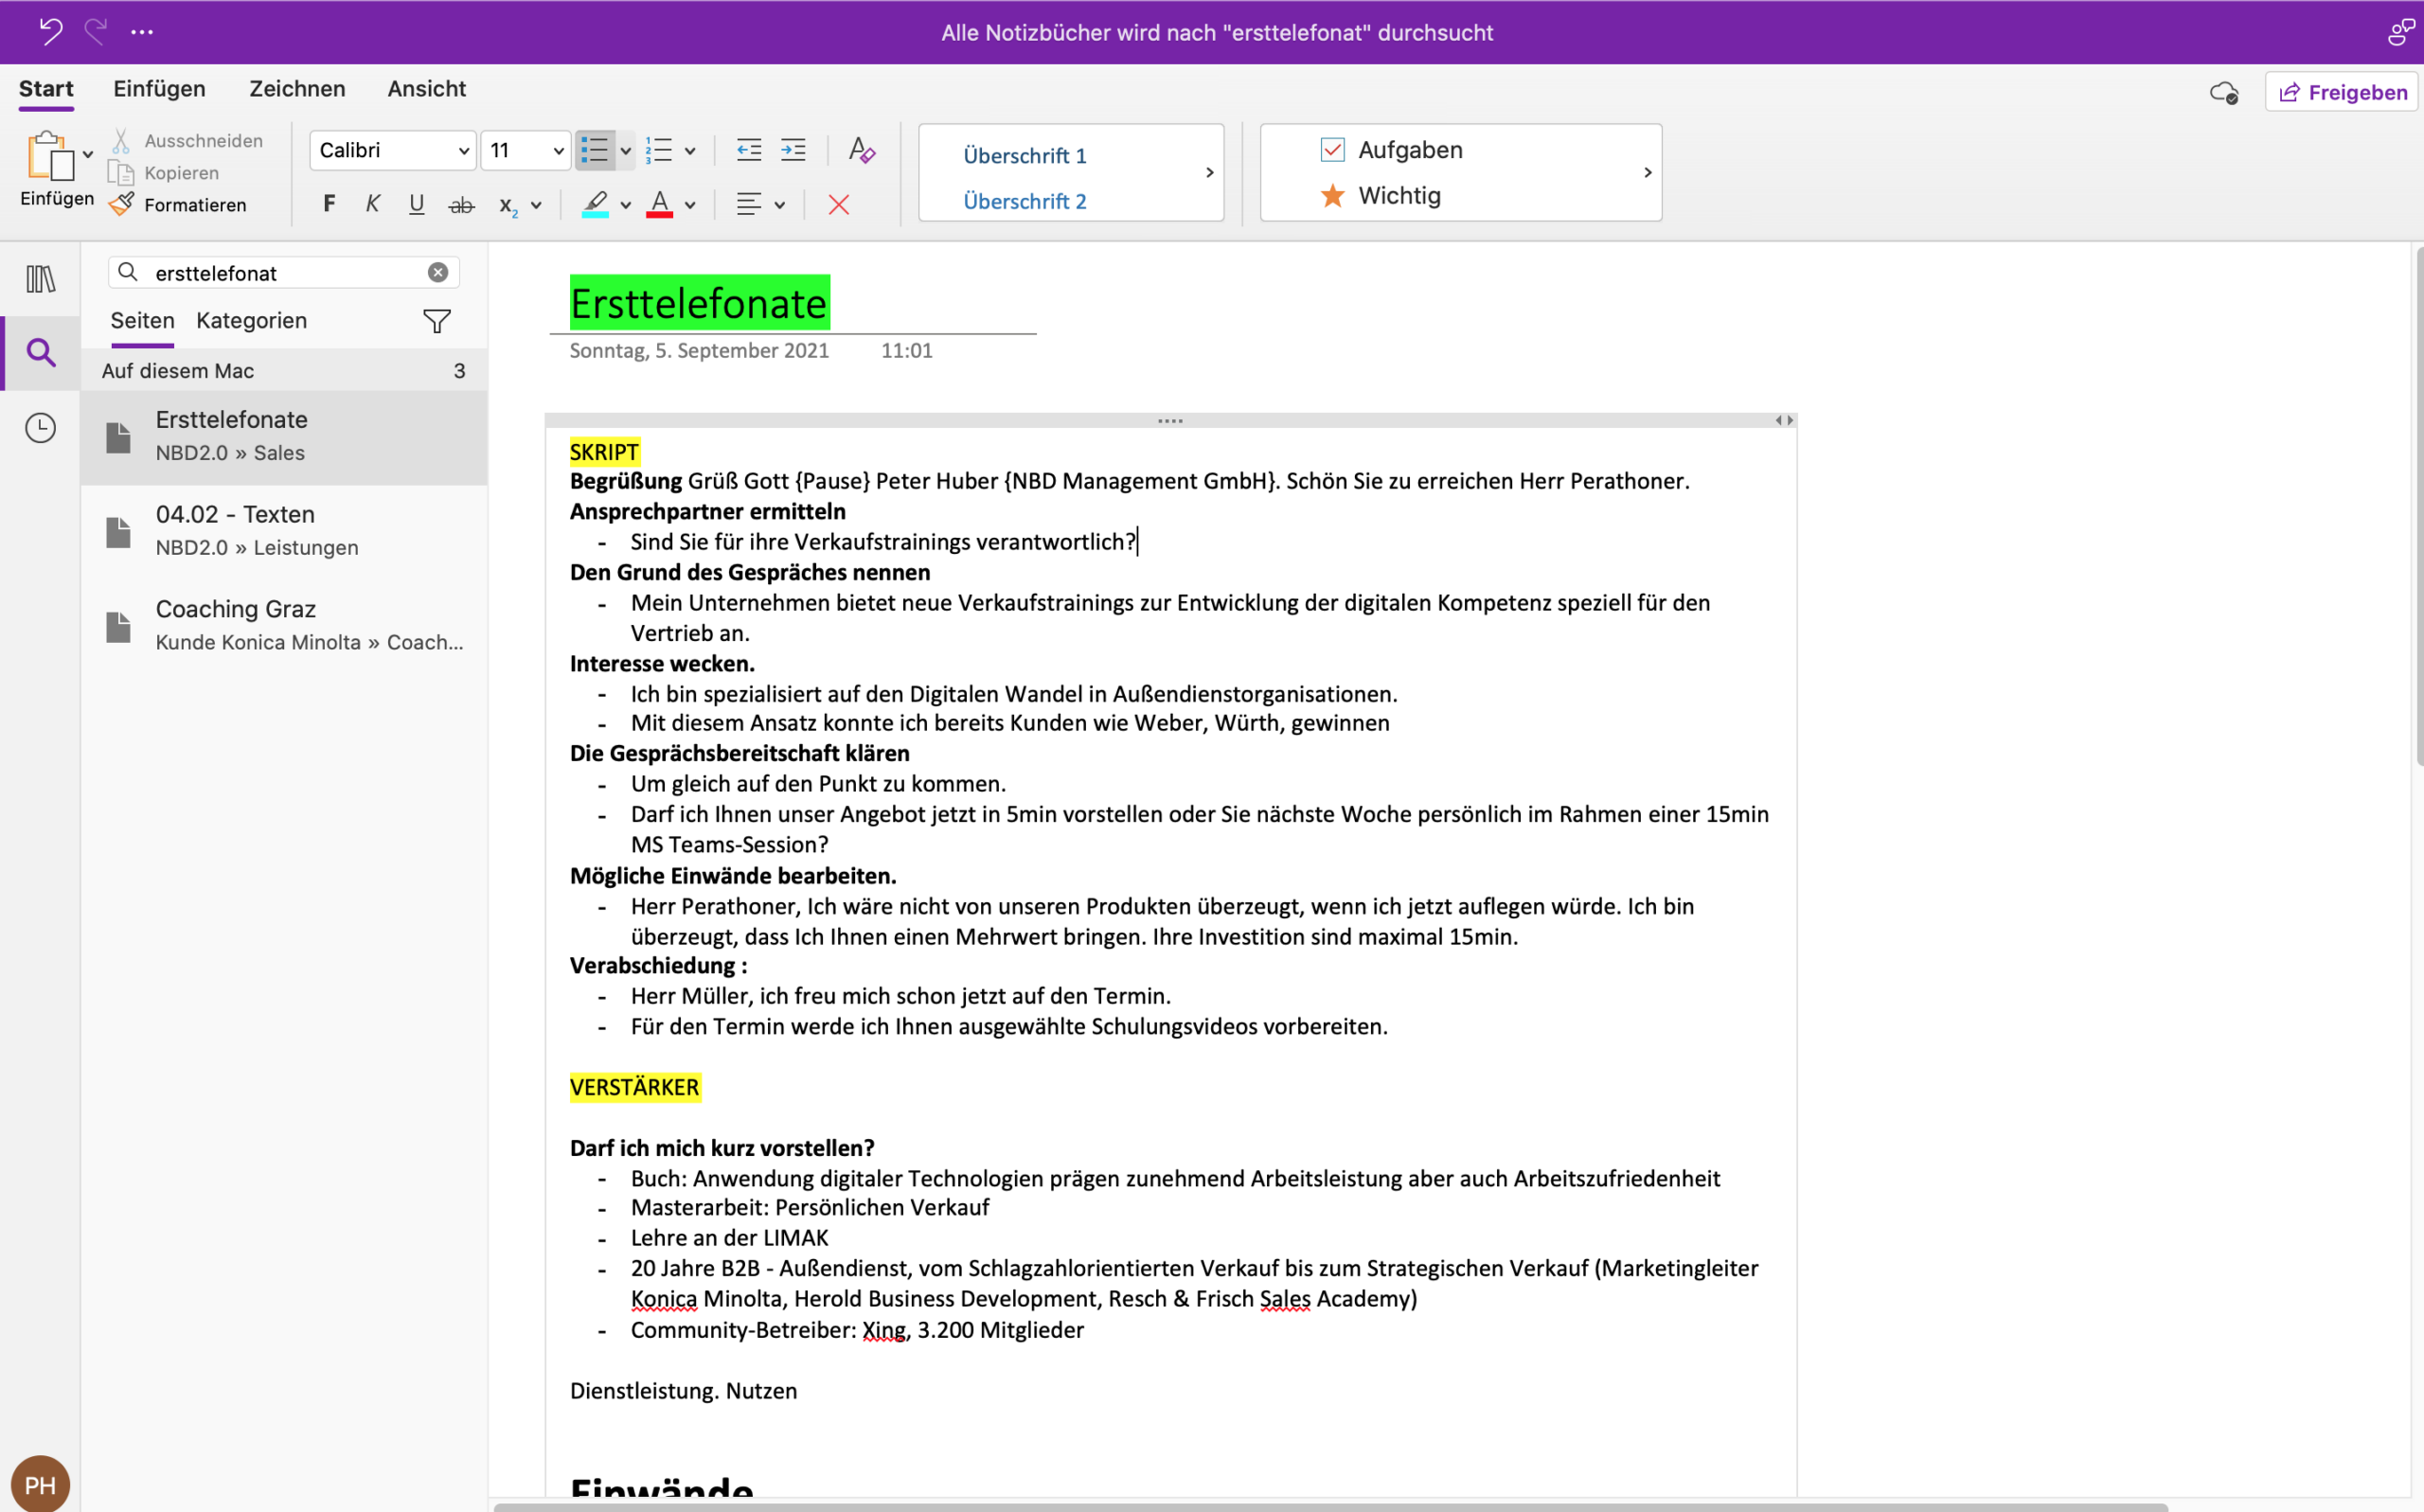The image size is (2424, 1512).
Task: Click the Freigeben button
Action: pyautogui.click(x=2341, y=92)
